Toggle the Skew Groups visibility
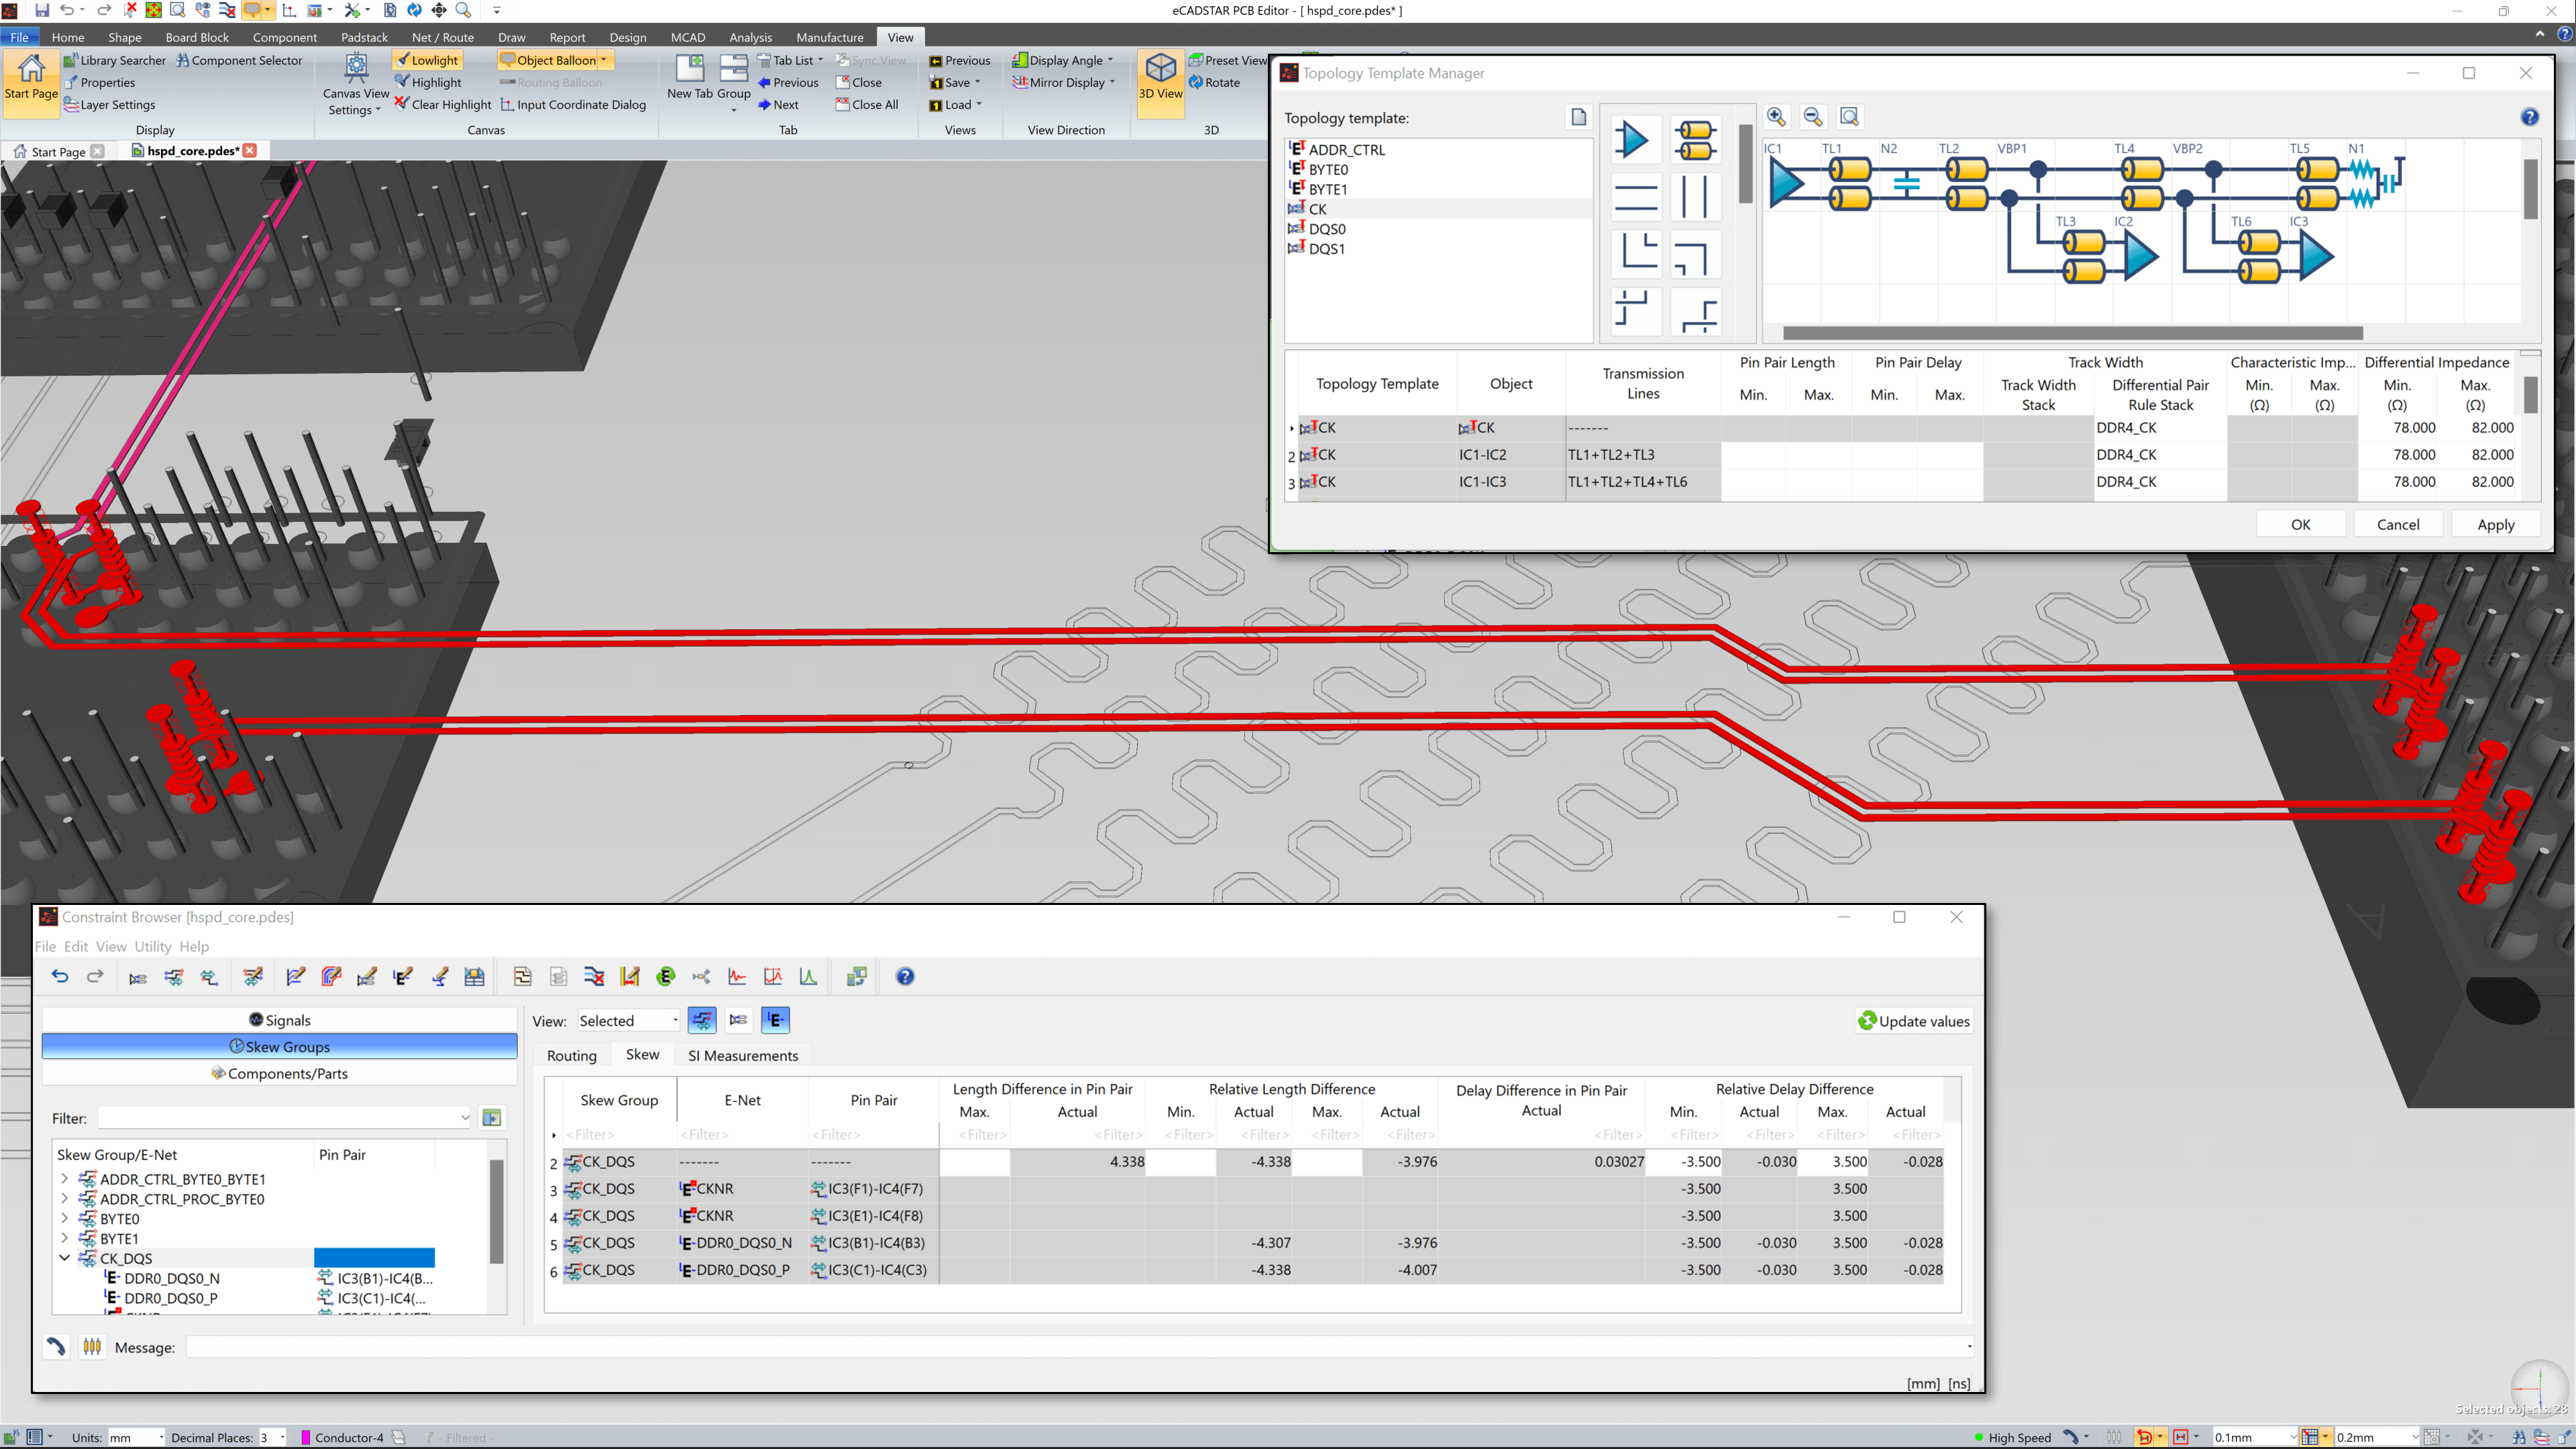2576x1449 pixels. point(278,1046)
